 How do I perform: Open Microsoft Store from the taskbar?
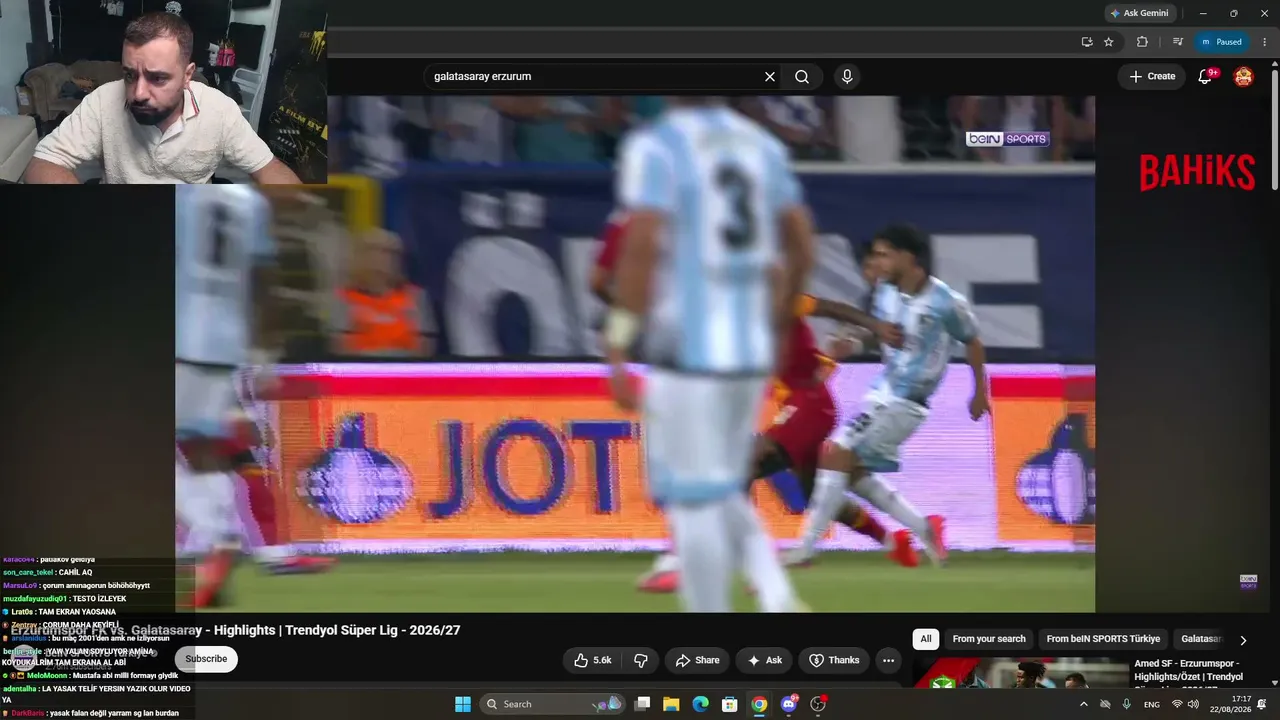click(730, 704)
